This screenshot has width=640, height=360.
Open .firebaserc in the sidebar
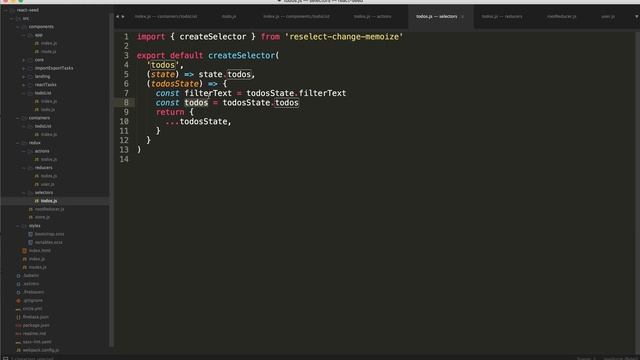33,292
